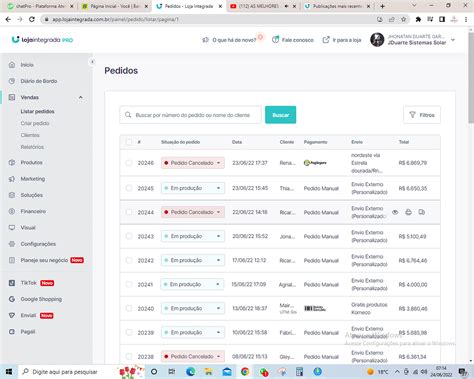474x379 pixels.
Task: Select checkbox for order 20240
Action: coord(129,308)
